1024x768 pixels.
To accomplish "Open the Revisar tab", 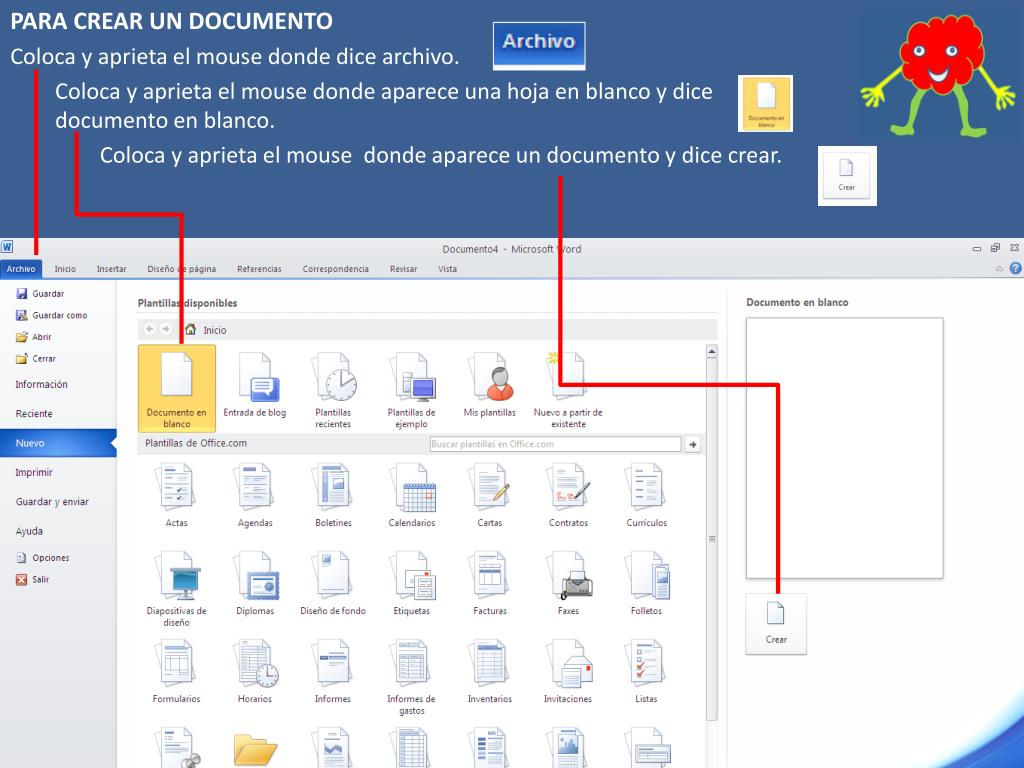I will click(x=404, y=268).
